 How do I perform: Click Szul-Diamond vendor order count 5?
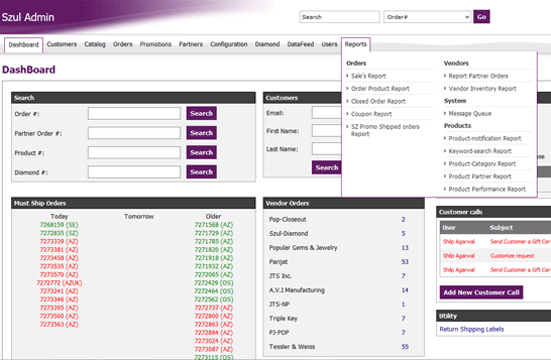click(x=403, y=233)
